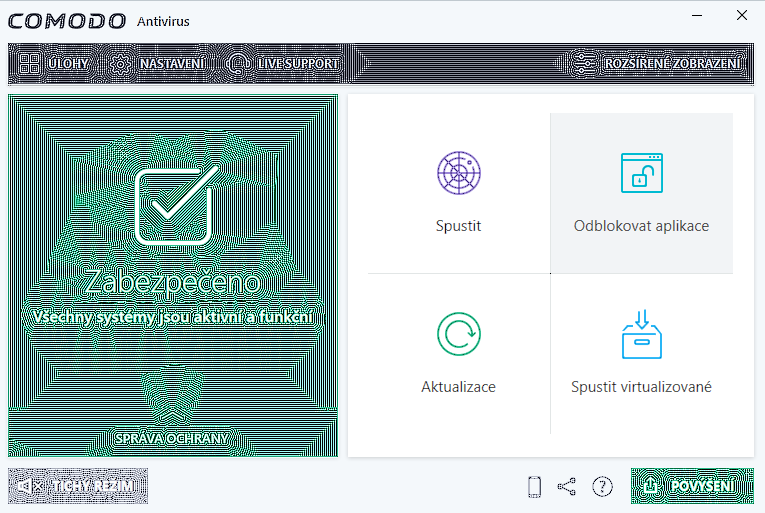Click the Aktualizace label
The width and height of the screenshot is (765, 513).
(x=459, y=387)
